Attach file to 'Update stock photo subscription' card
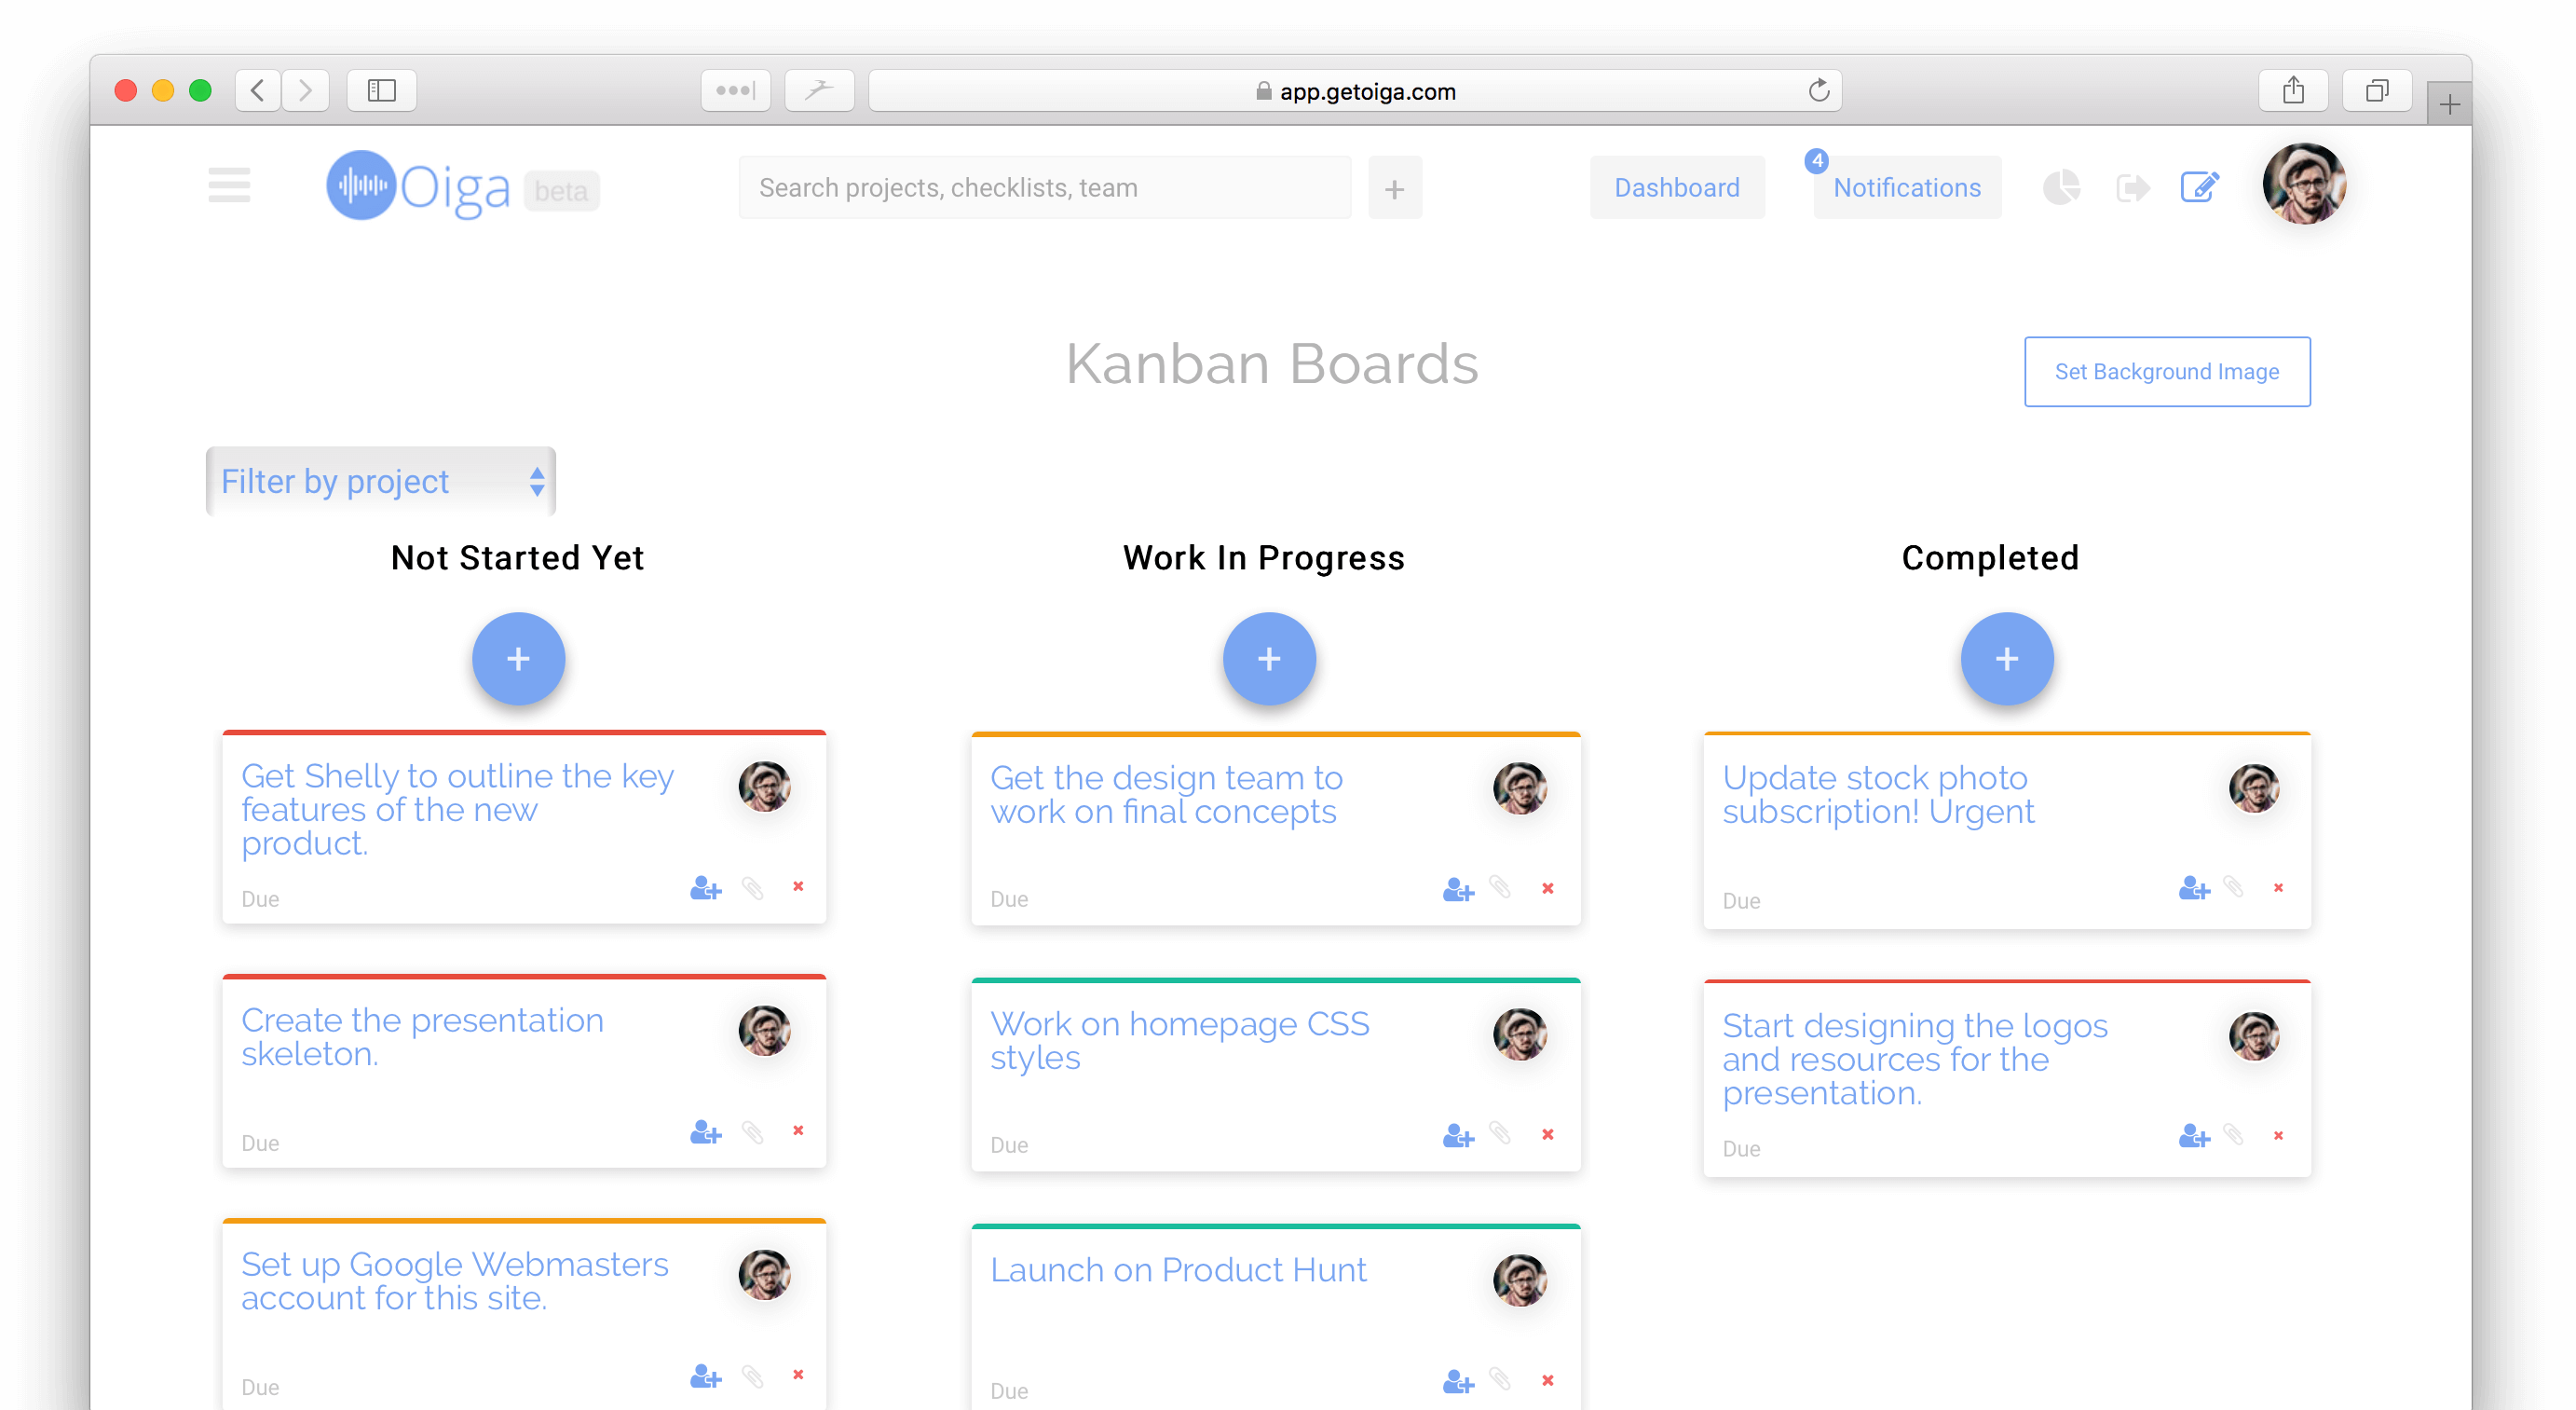 pyautogui.click(x=2234, y=887)
